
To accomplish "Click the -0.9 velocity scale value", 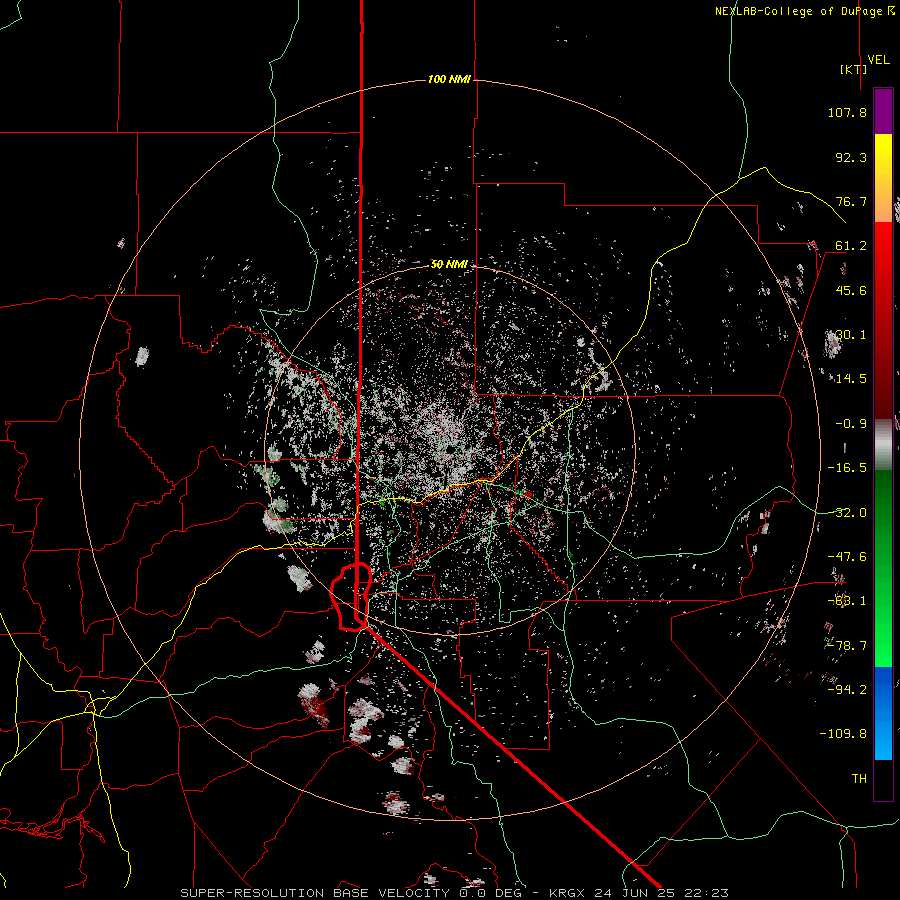I will click(x=851, y=424).
